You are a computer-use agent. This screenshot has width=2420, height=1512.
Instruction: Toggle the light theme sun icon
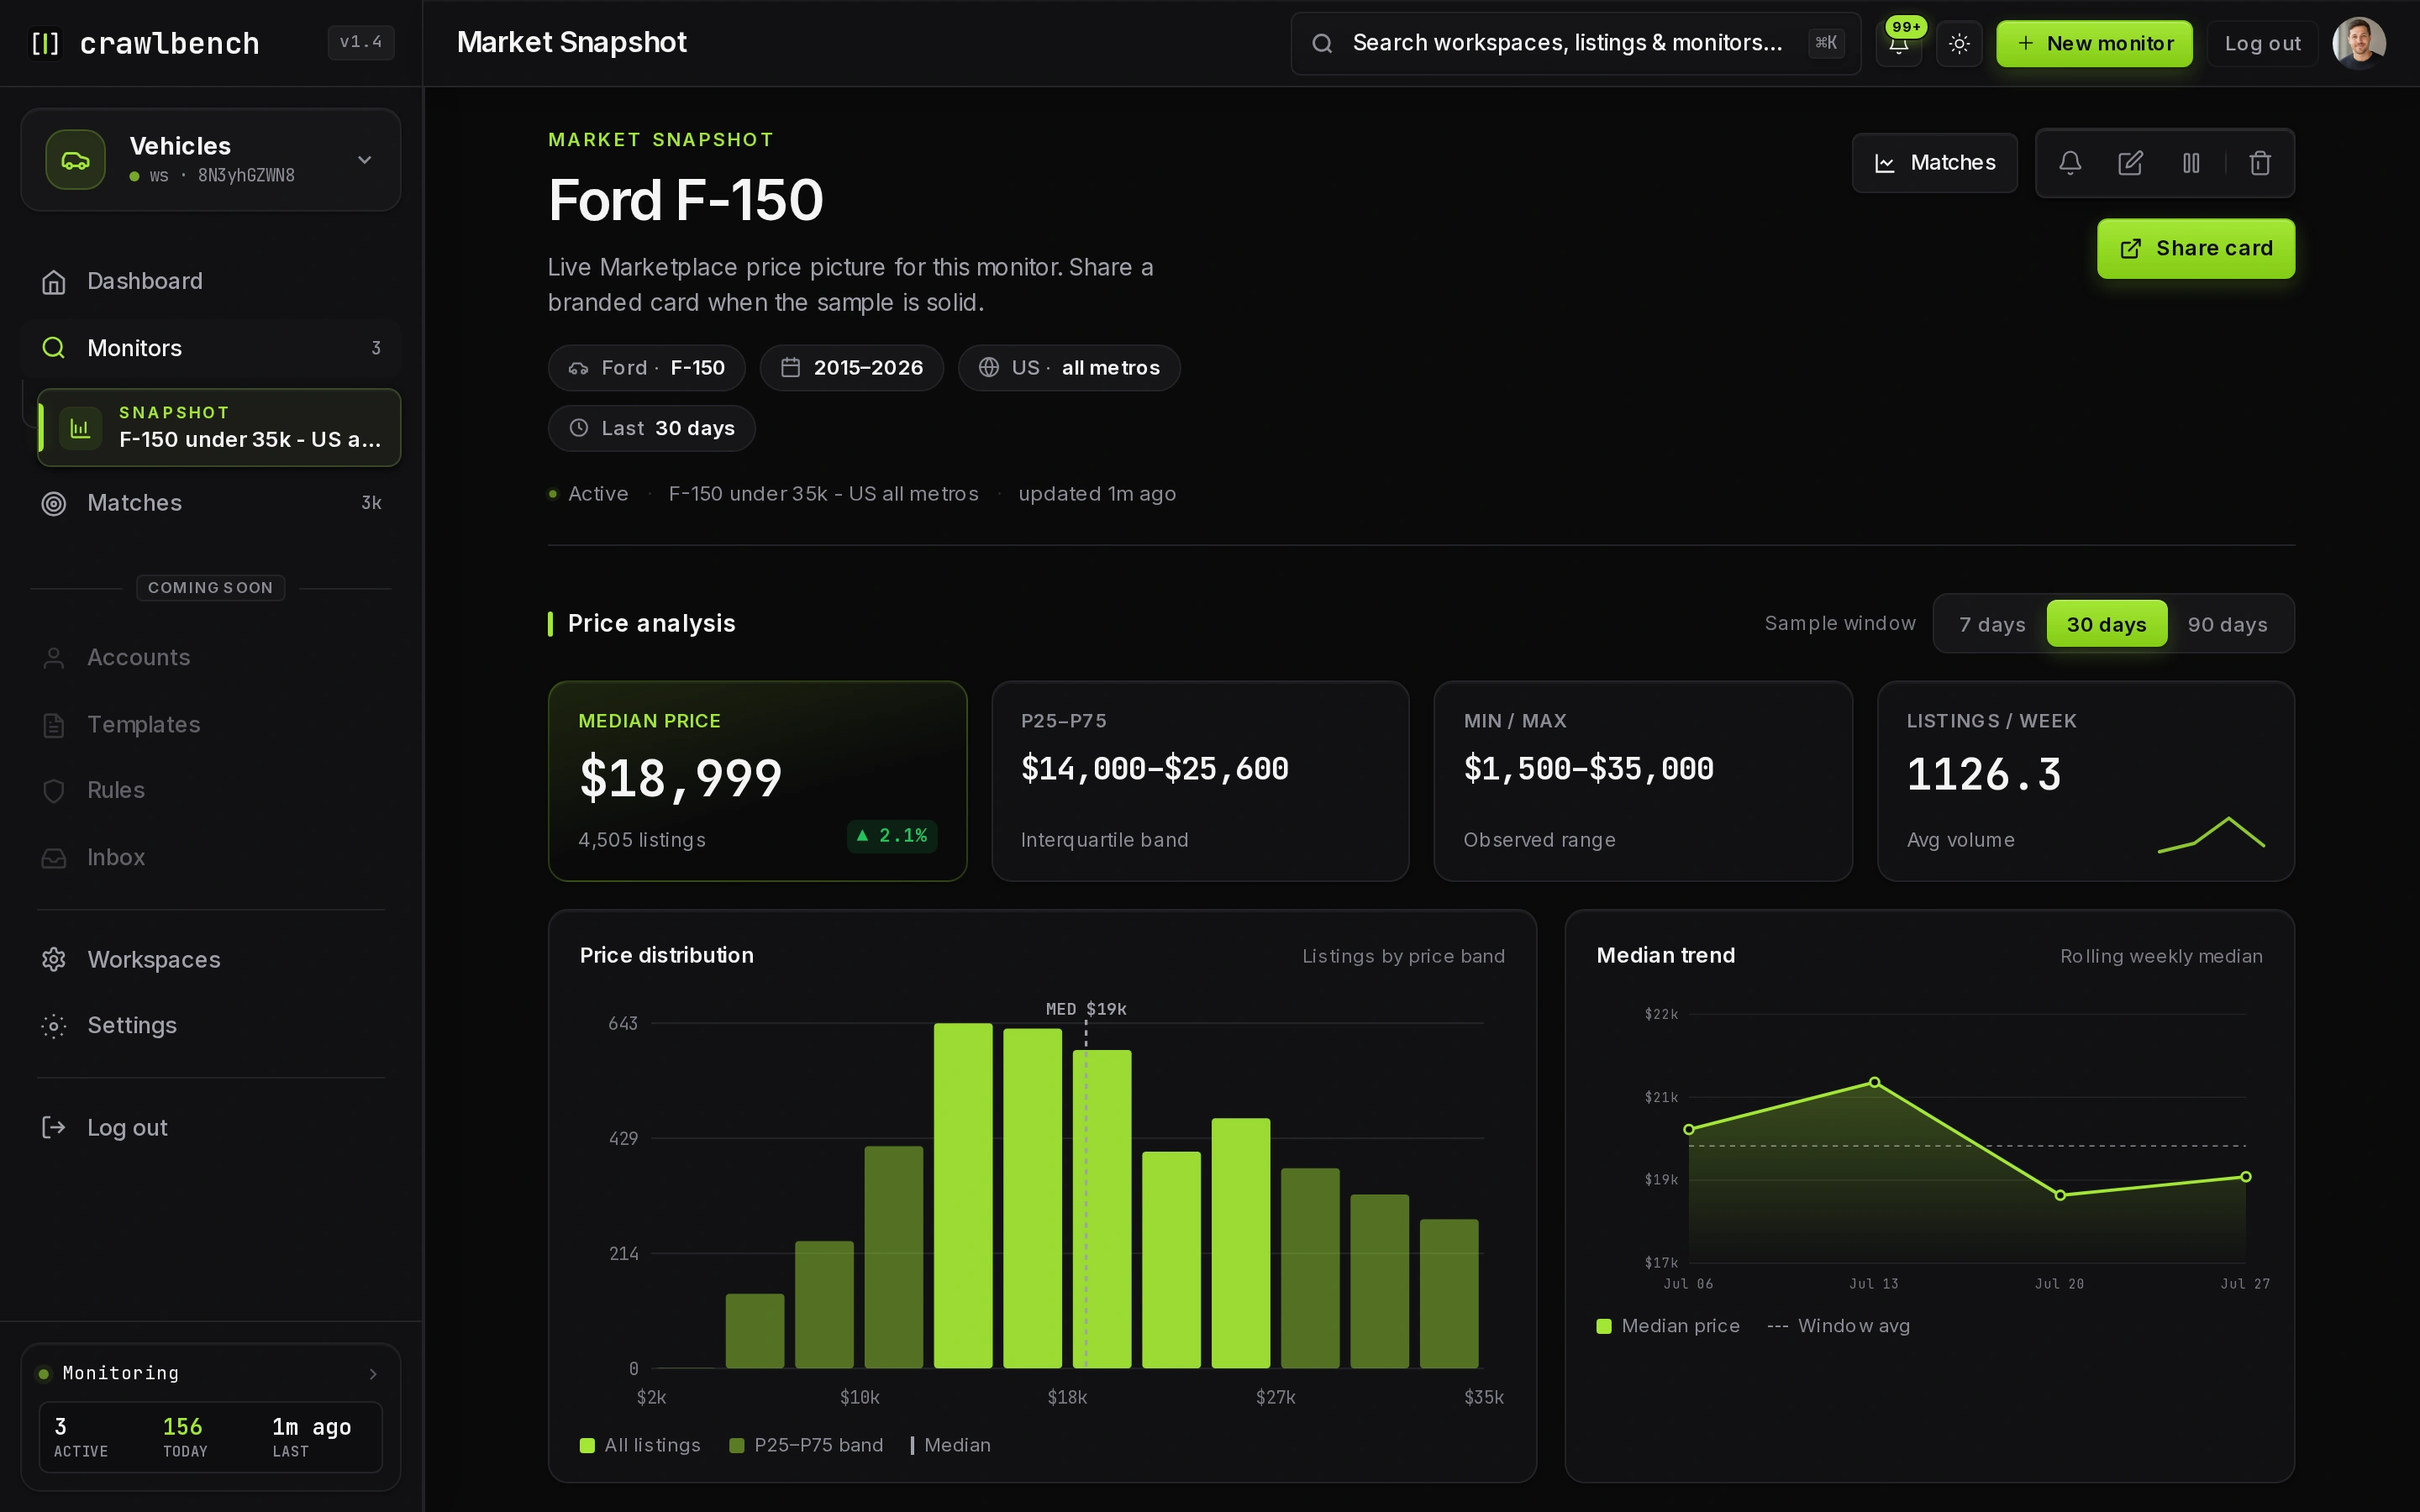[1959, 44]
